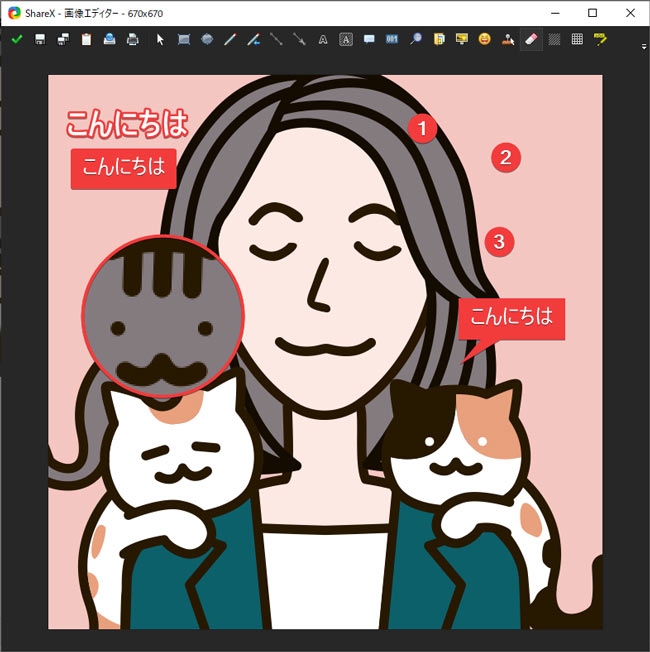This screenshot has height=652, width=650.
Task: Minimize the ShareX editor window
Action: [555, 13]
